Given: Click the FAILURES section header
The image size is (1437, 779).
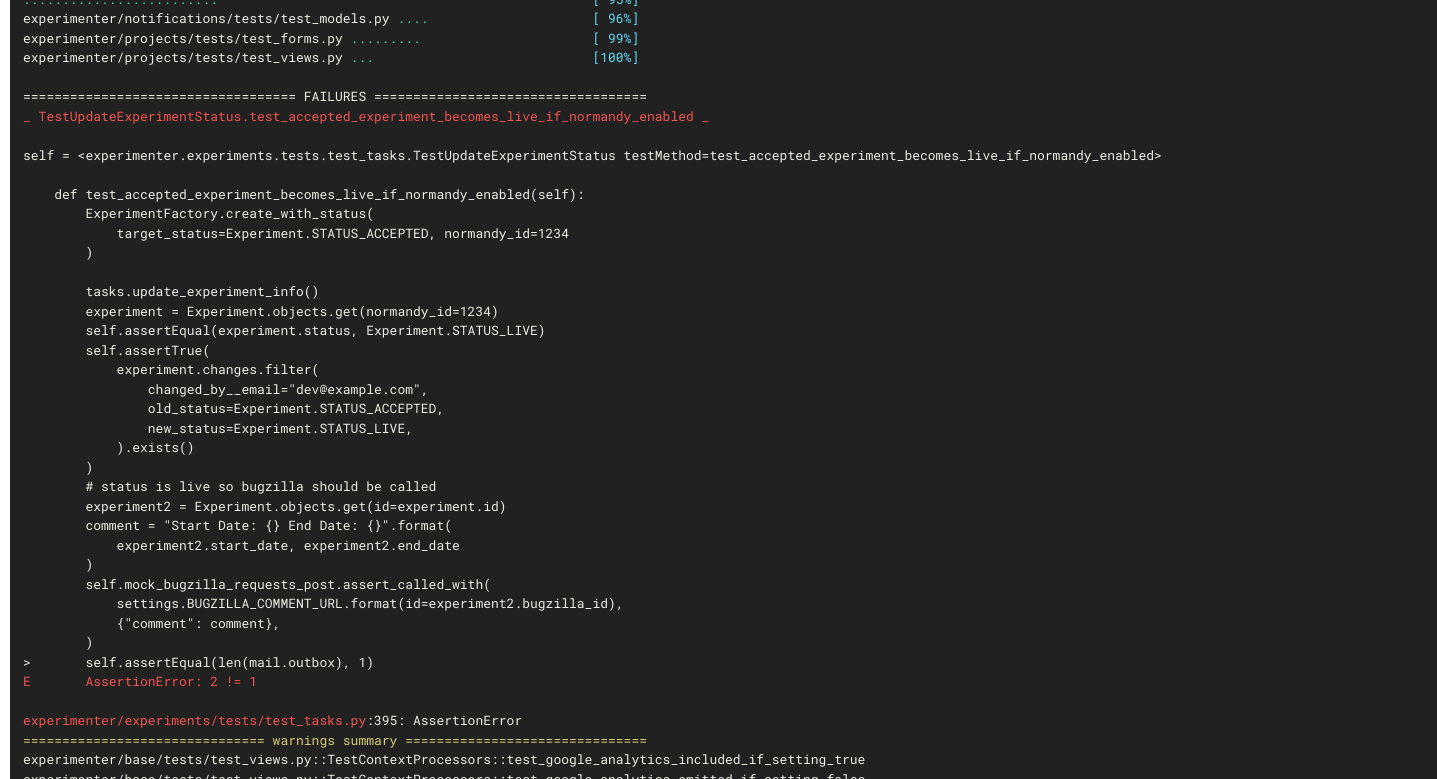Looking at the screenshot, I should (335, 97).
